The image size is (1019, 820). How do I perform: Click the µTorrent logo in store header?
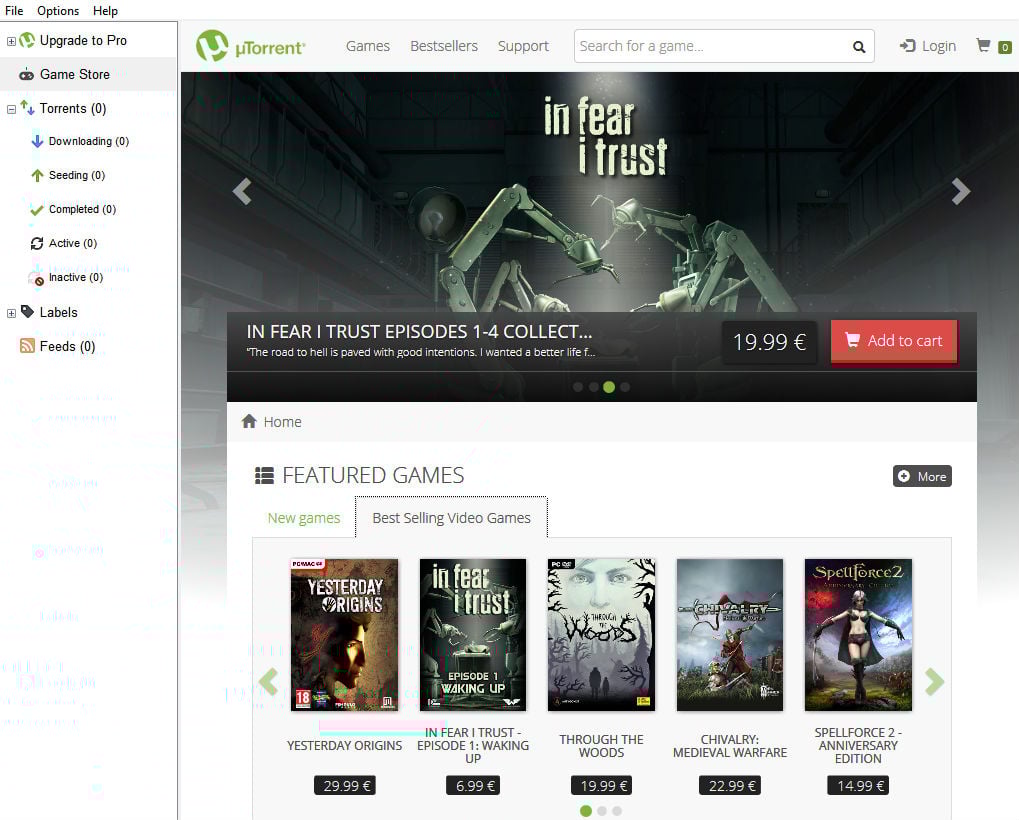click(x=250, y=45)
